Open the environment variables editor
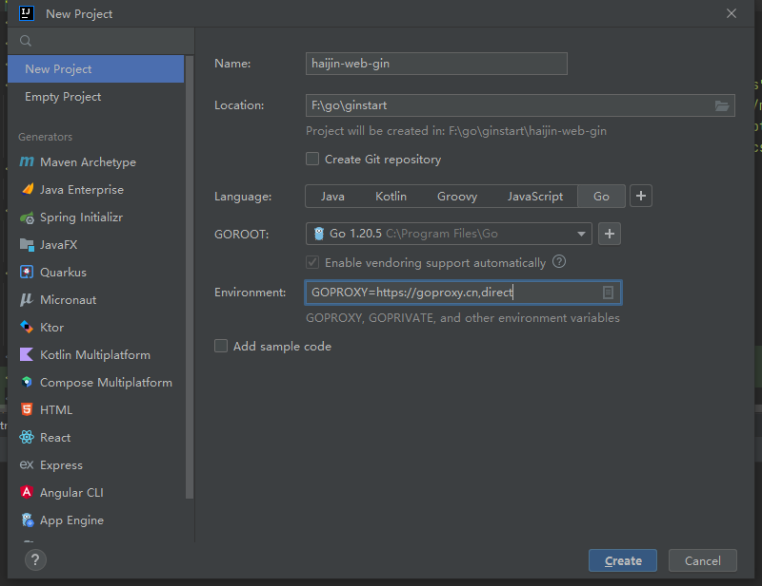 coord(607,293)
